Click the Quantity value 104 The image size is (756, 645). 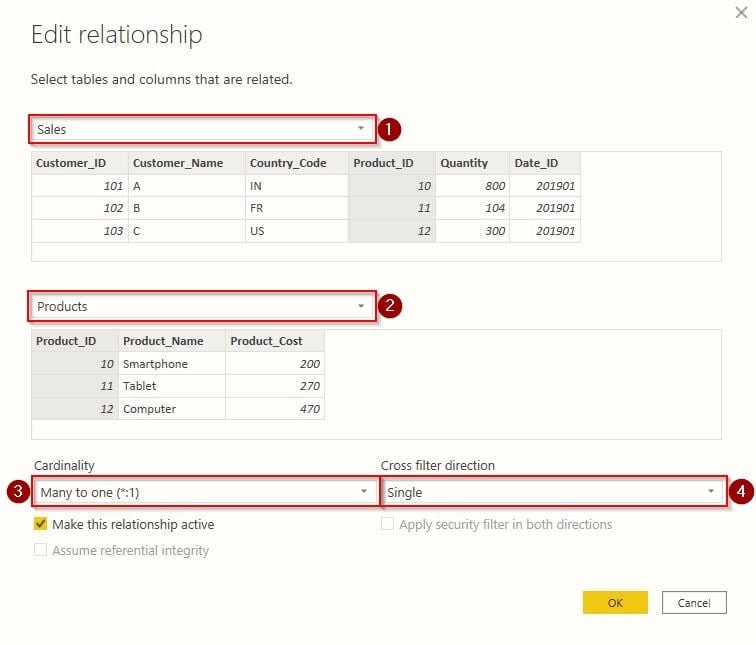(472, 208)
